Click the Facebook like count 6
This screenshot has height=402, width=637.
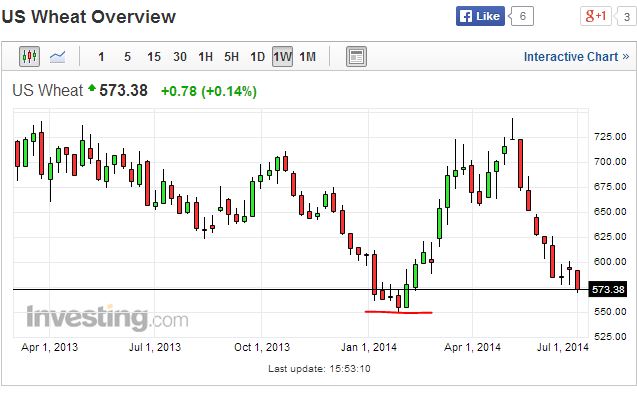(522, 16)
